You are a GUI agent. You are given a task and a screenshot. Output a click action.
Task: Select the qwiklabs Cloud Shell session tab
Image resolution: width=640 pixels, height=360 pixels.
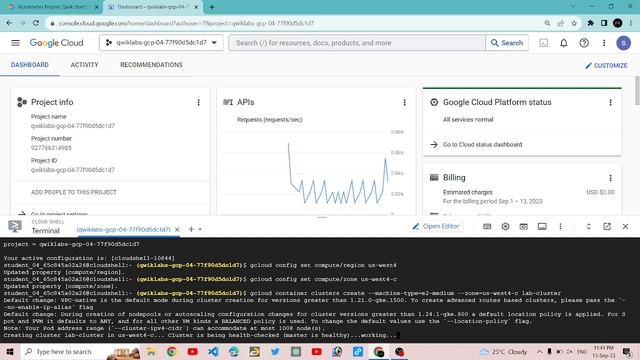[x=123, y=230]
